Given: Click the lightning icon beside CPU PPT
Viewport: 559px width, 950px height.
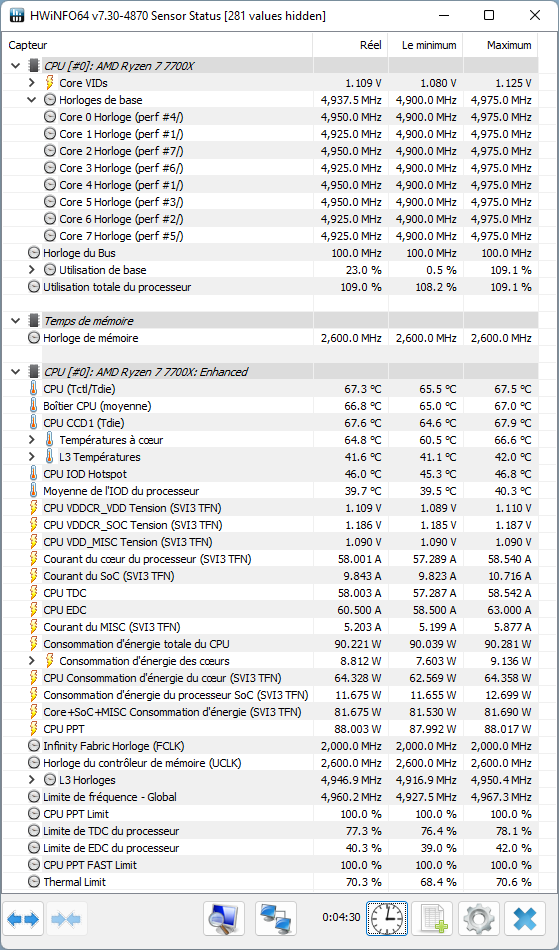Looking at the screenshot, I should (34, 728).
